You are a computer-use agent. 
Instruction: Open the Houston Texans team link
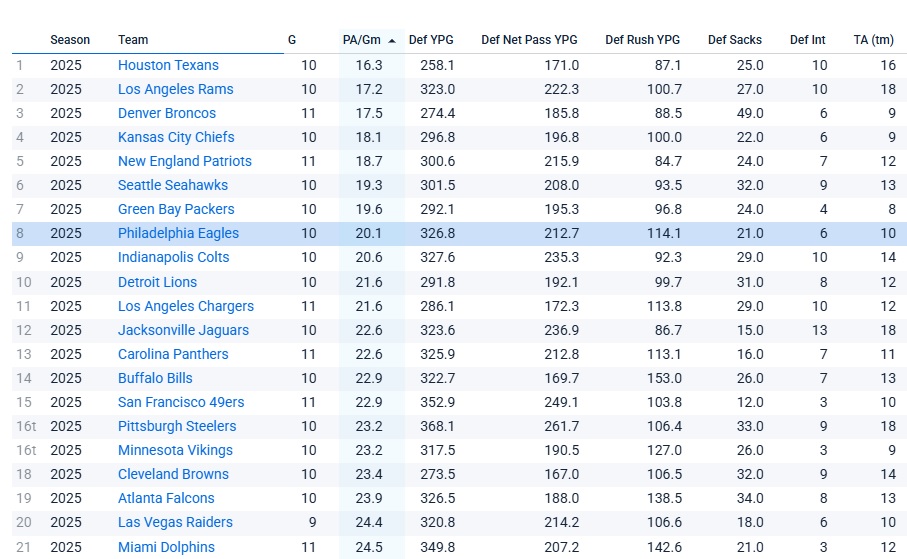pyautogui.click(x=168, y=65)
